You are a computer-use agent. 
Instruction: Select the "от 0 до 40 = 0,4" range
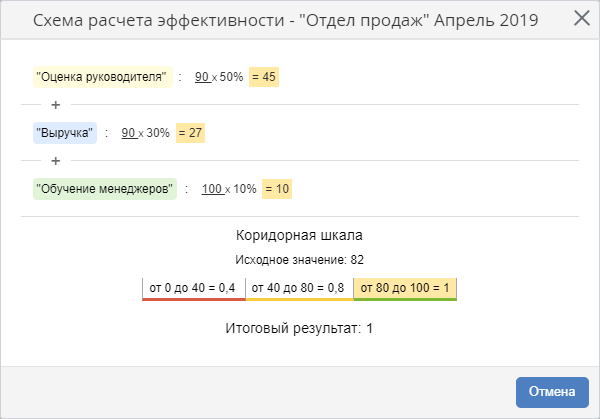pos(193,288)
